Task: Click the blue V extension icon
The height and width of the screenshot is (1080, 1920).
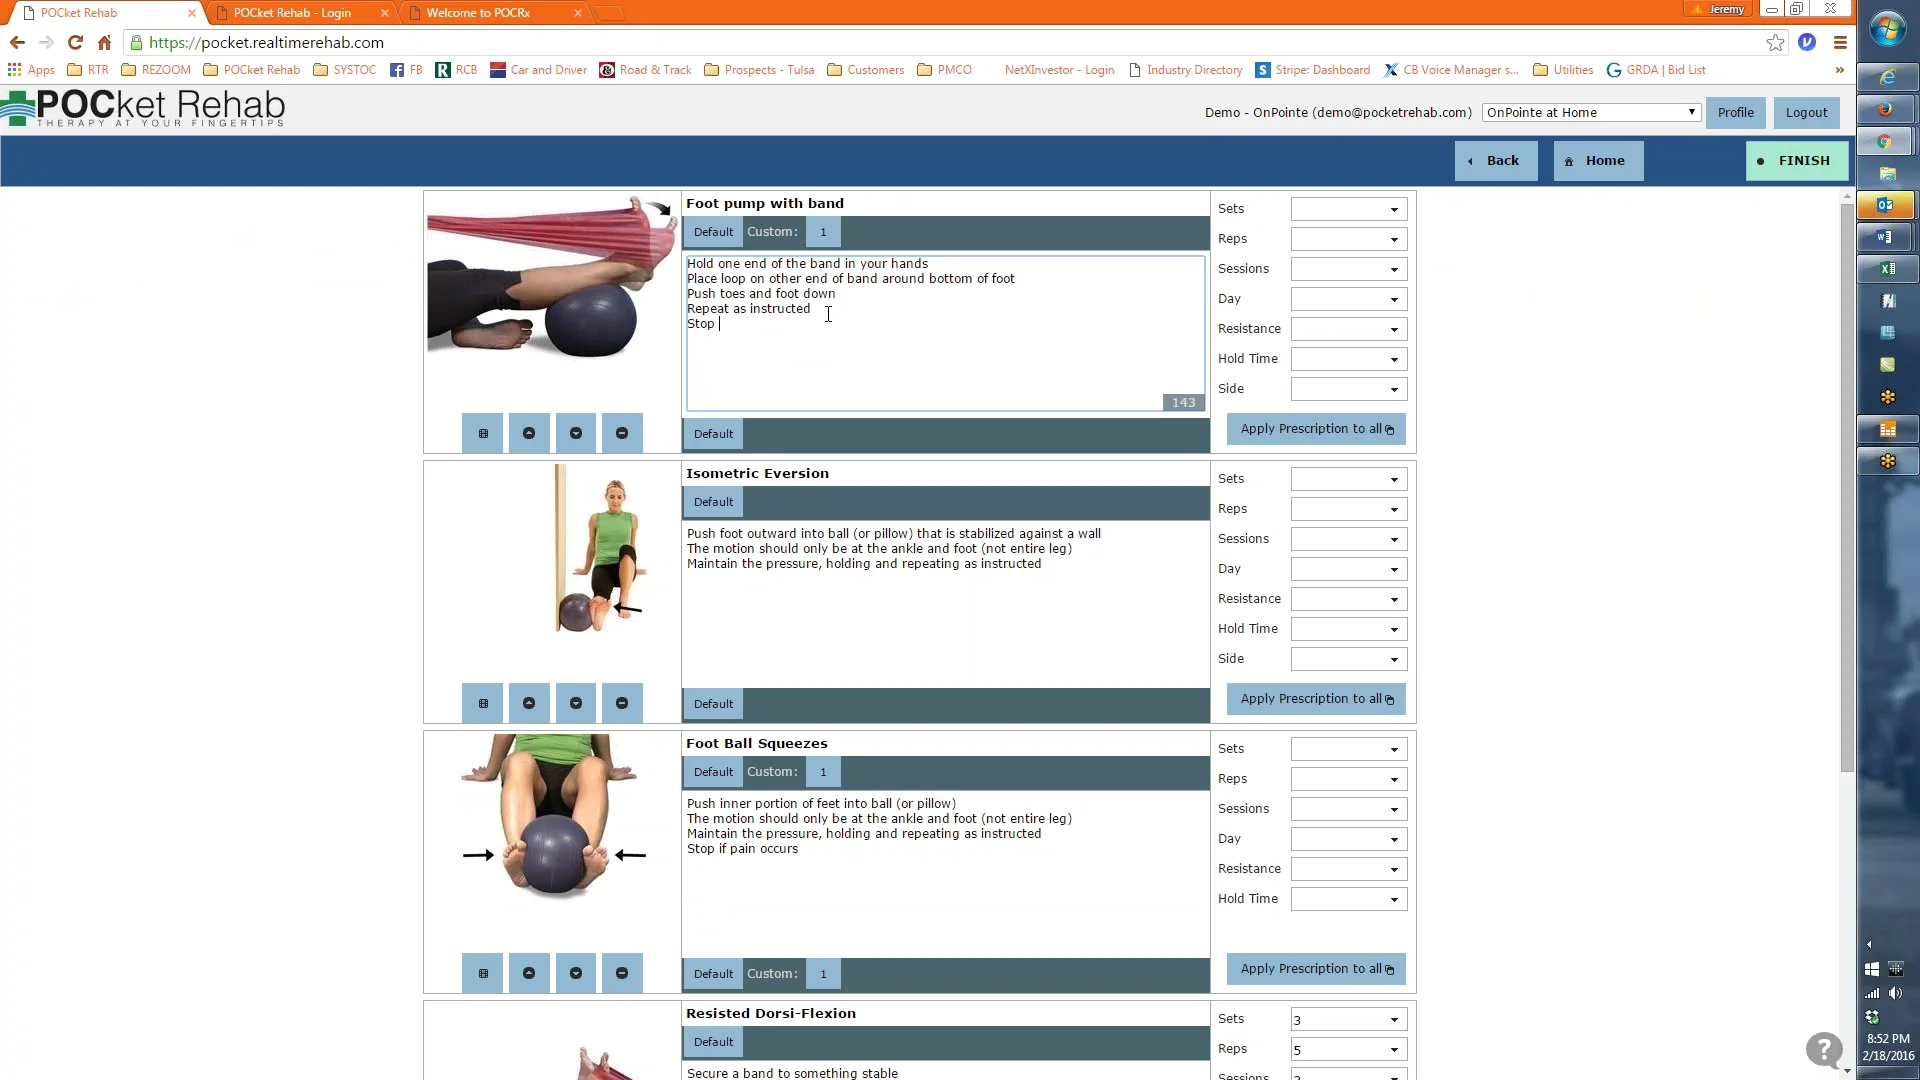Action: (1807, 42)
